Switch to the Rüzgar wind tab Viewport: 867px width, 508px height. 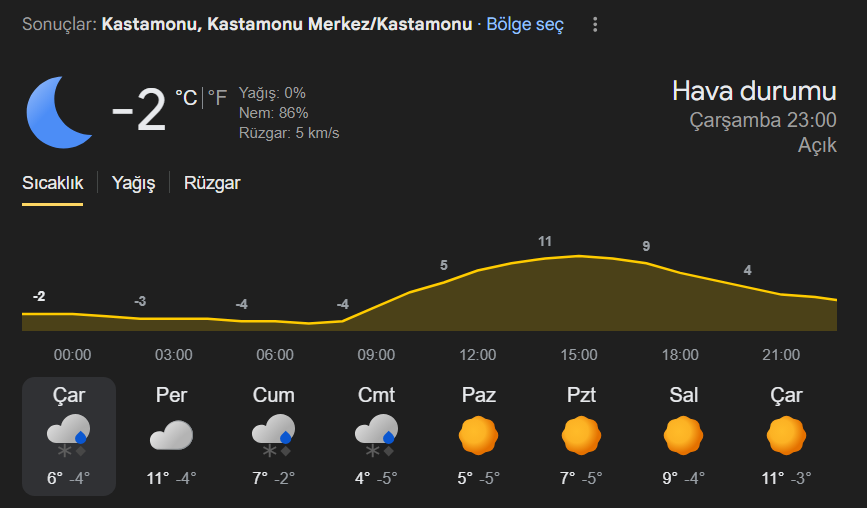[212, 183]
